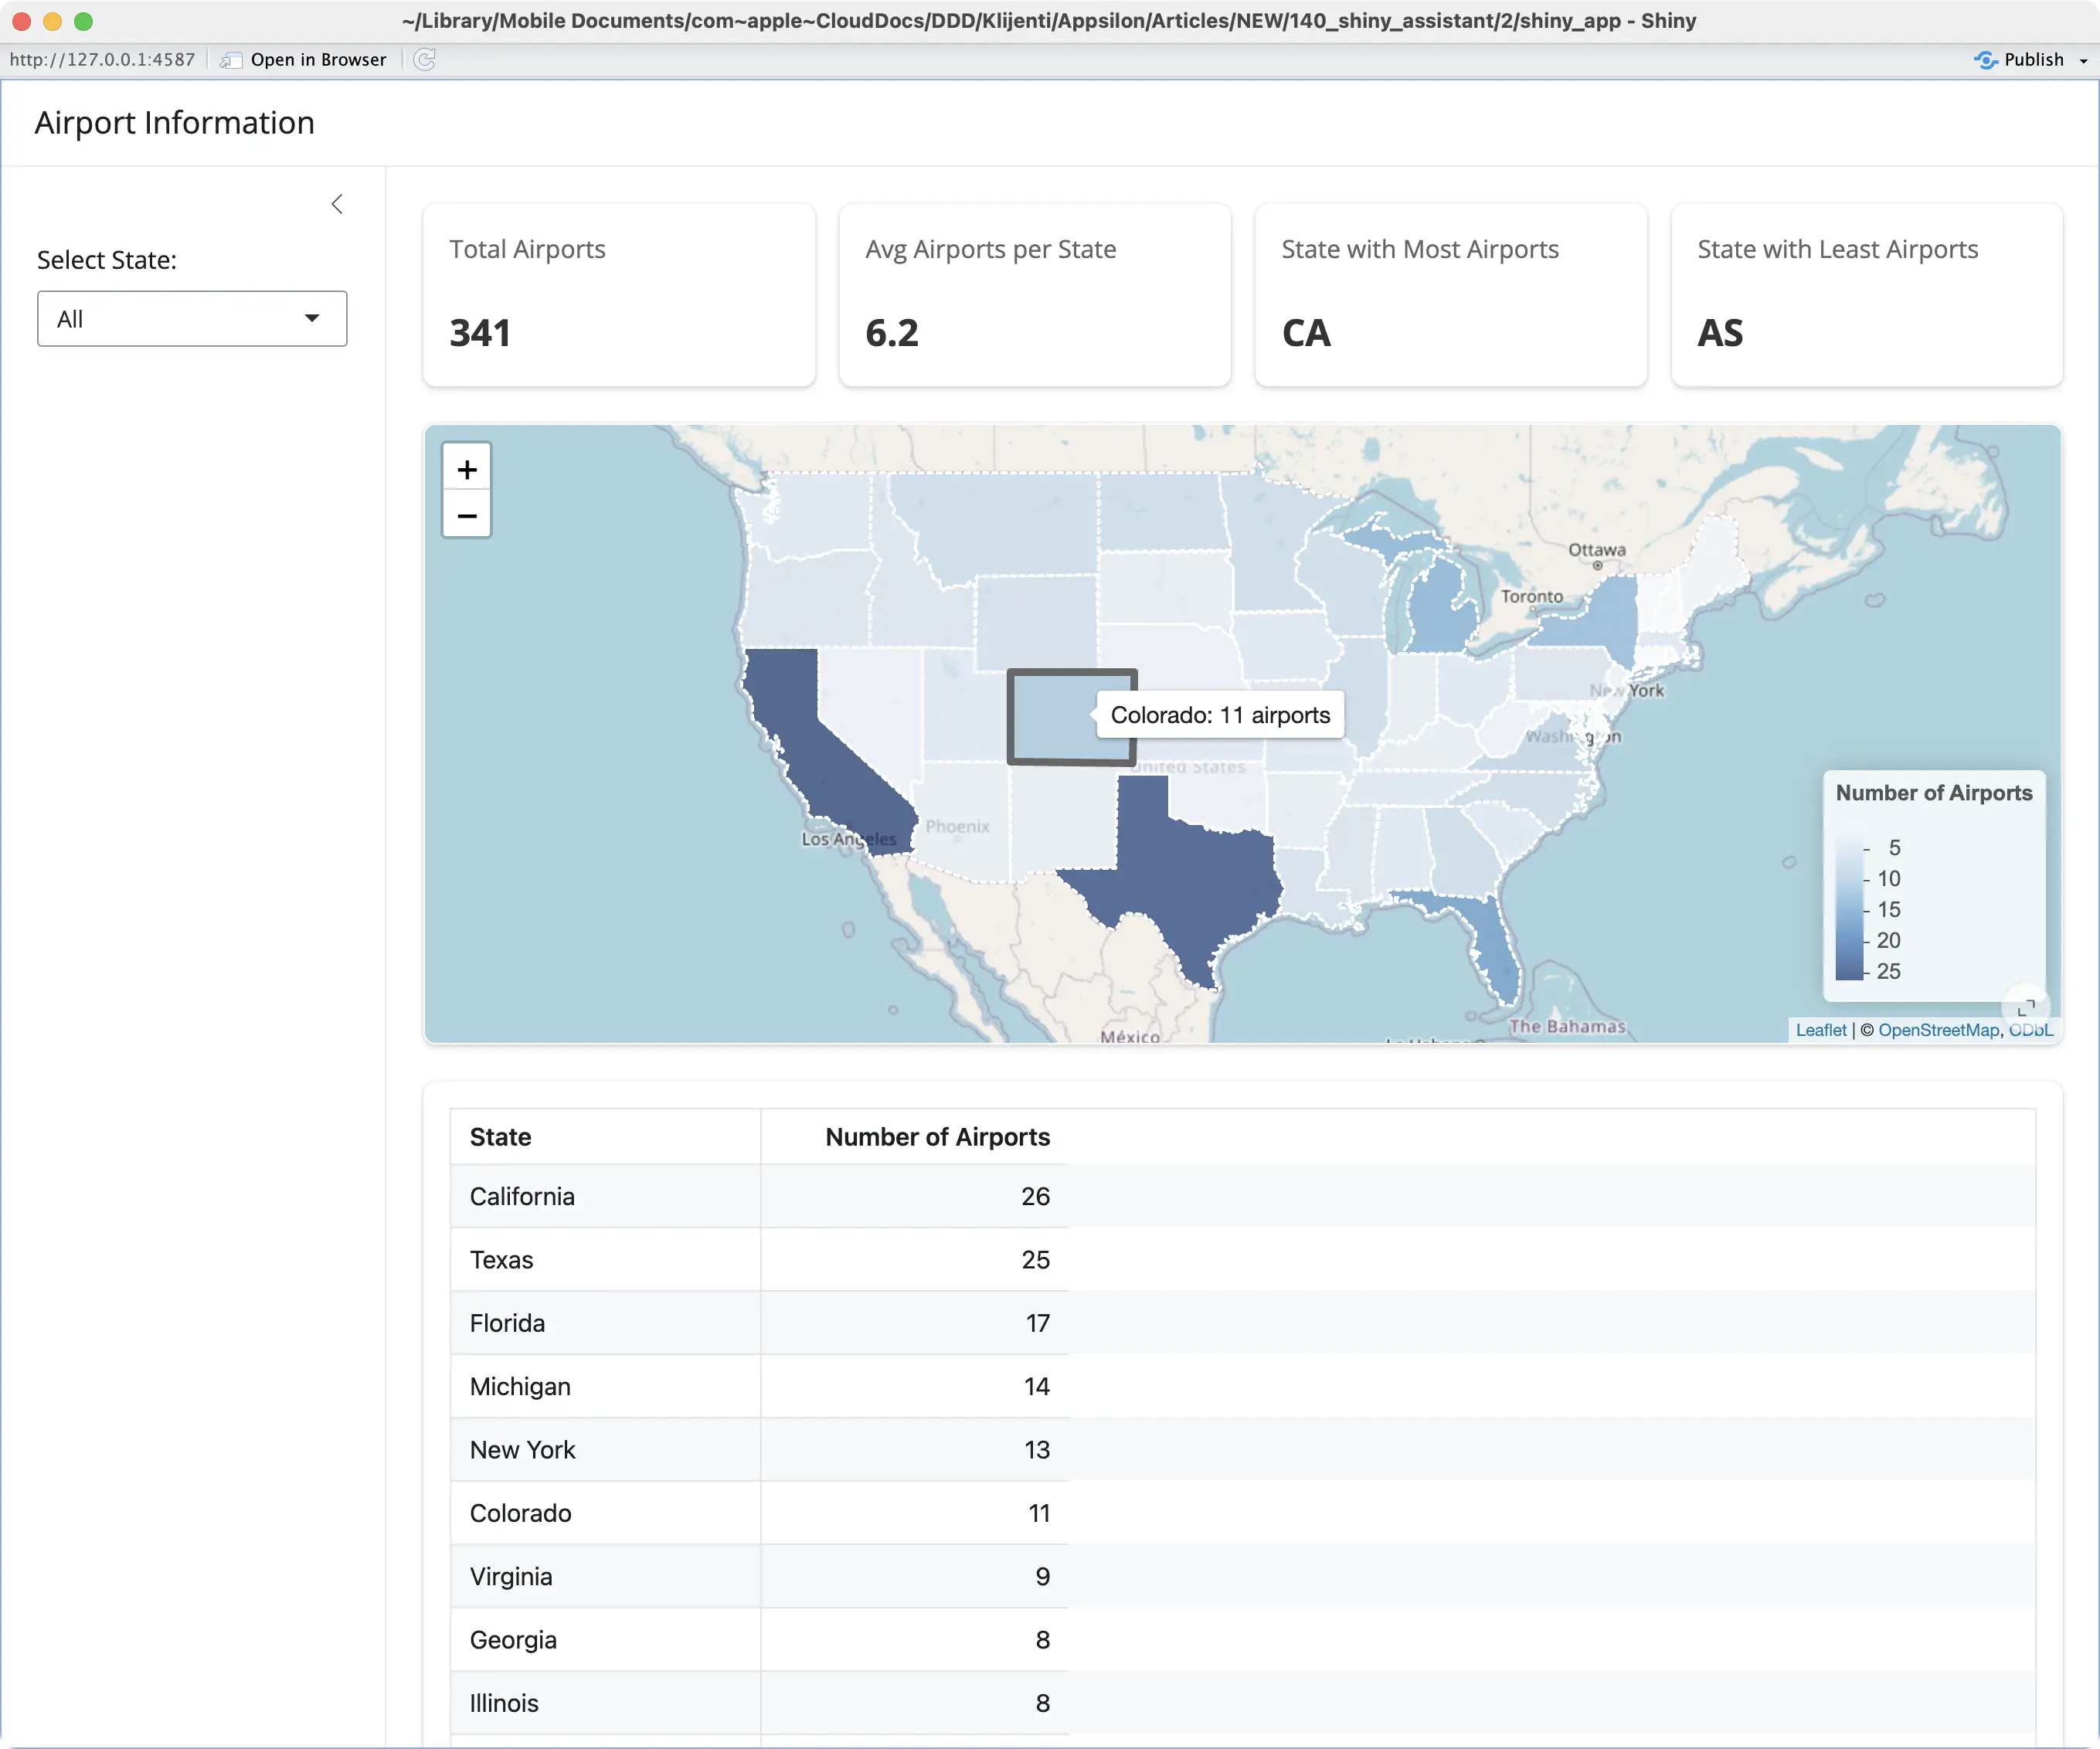Click the ODbL license link
The height and width of the screenshot is (1749, 2100).
pos(2030,1030)
